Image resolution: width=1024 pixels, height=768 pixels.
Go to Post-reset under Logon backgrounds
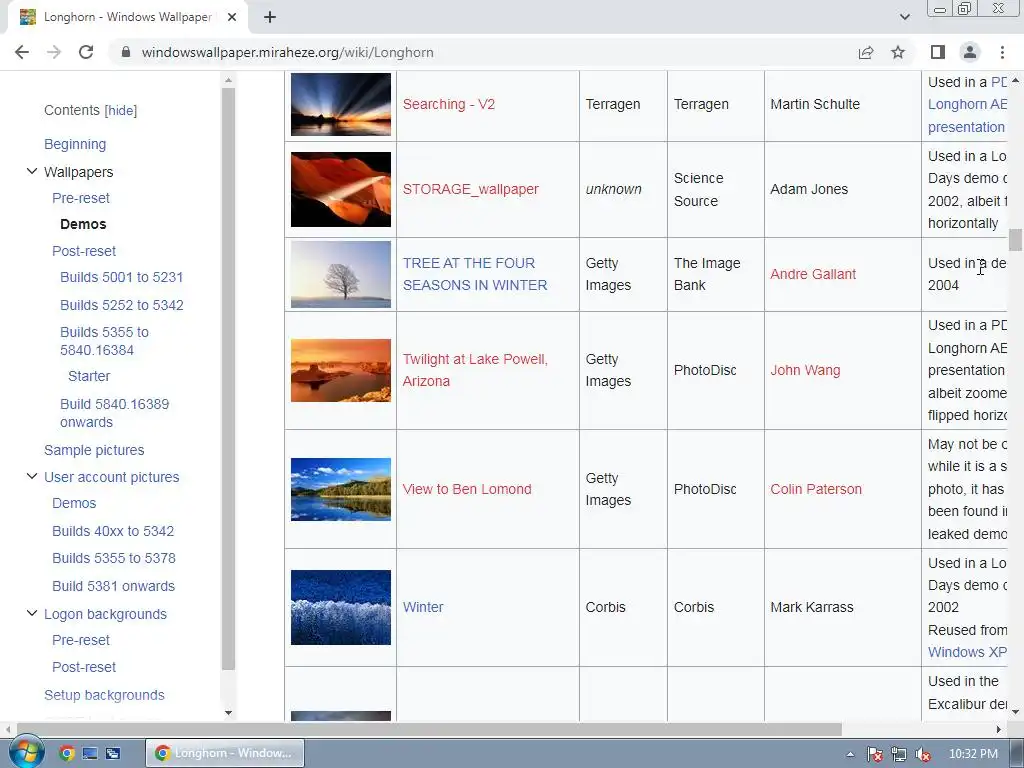(x=84, y=667)
